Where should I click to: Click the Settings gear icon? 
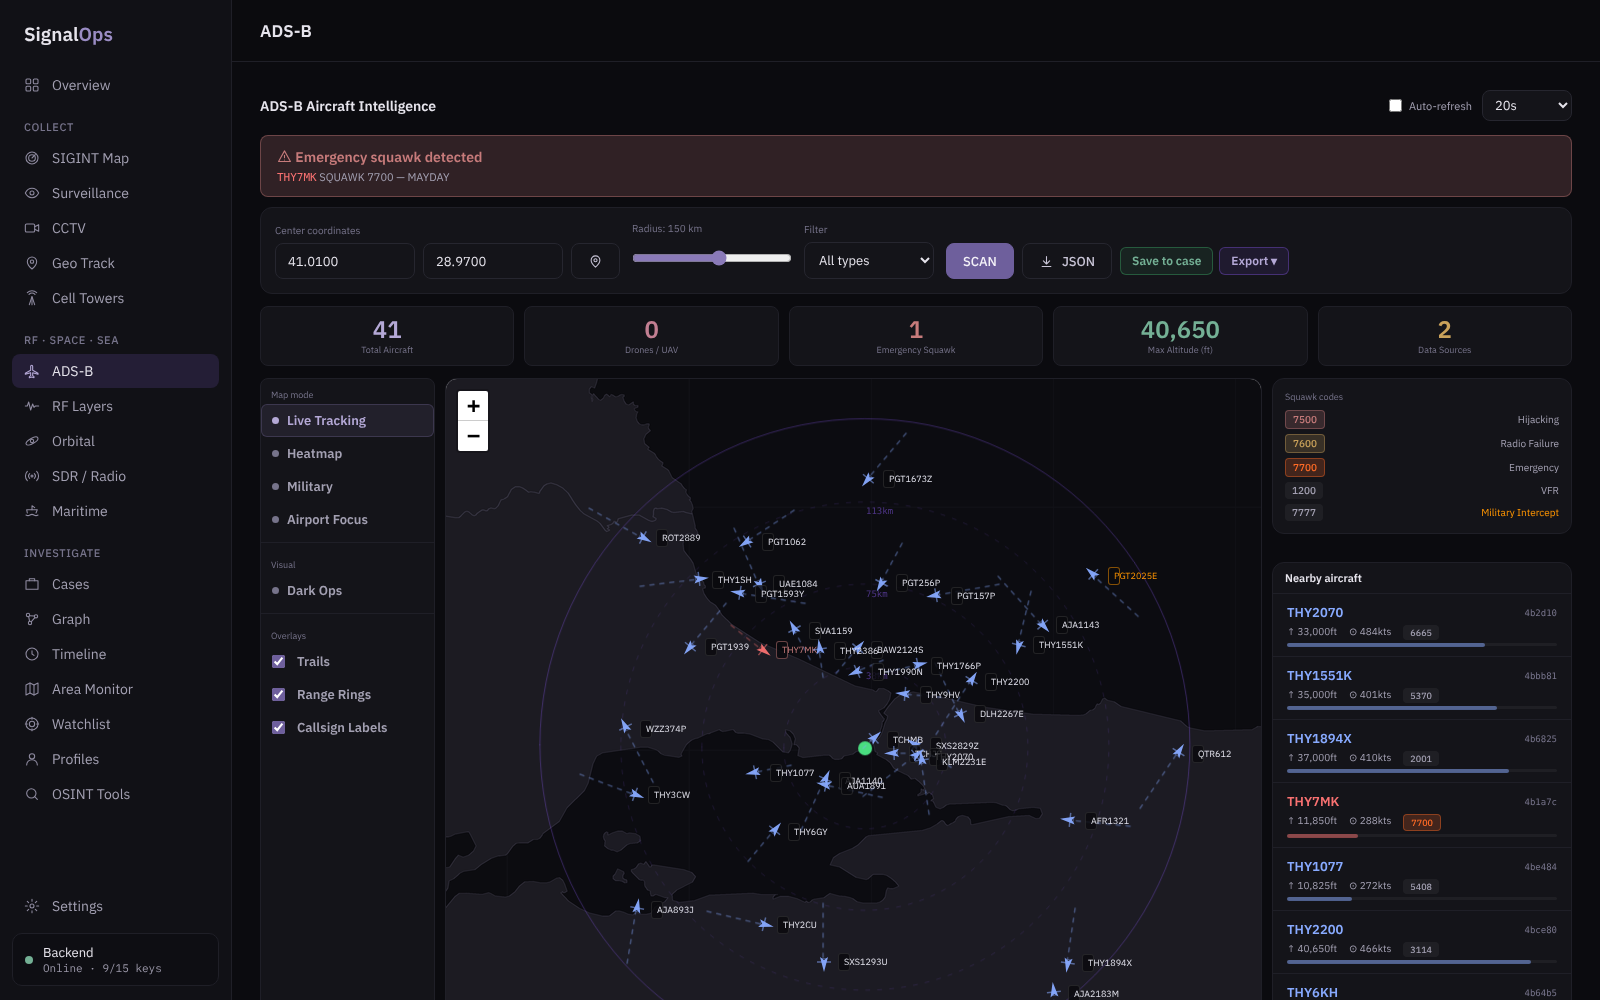pos(32,906)
